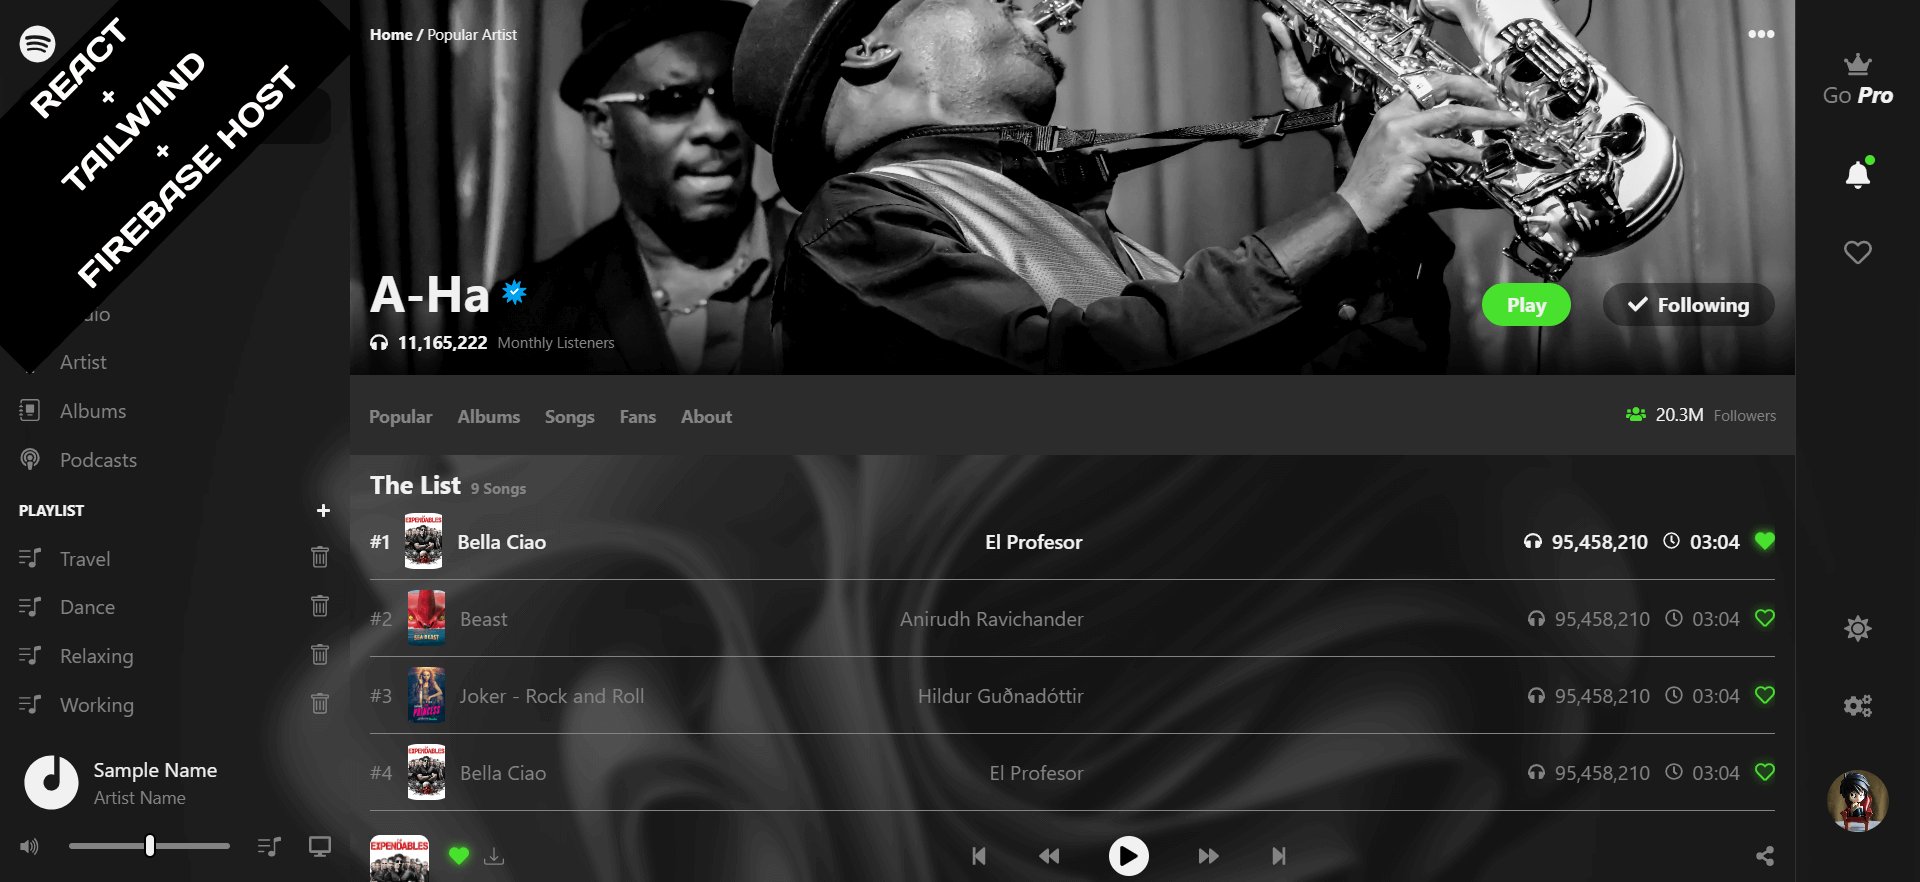The width and height of the screenshot is (1920, 882).
Task: Select the Beast album cover
Action: [x=426, y=618]
